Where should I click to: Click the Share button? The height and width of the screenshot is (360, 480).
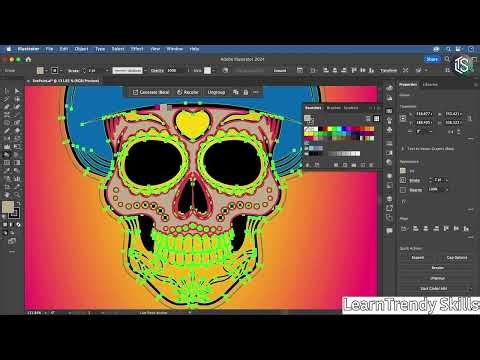click(x=432, y=59)
